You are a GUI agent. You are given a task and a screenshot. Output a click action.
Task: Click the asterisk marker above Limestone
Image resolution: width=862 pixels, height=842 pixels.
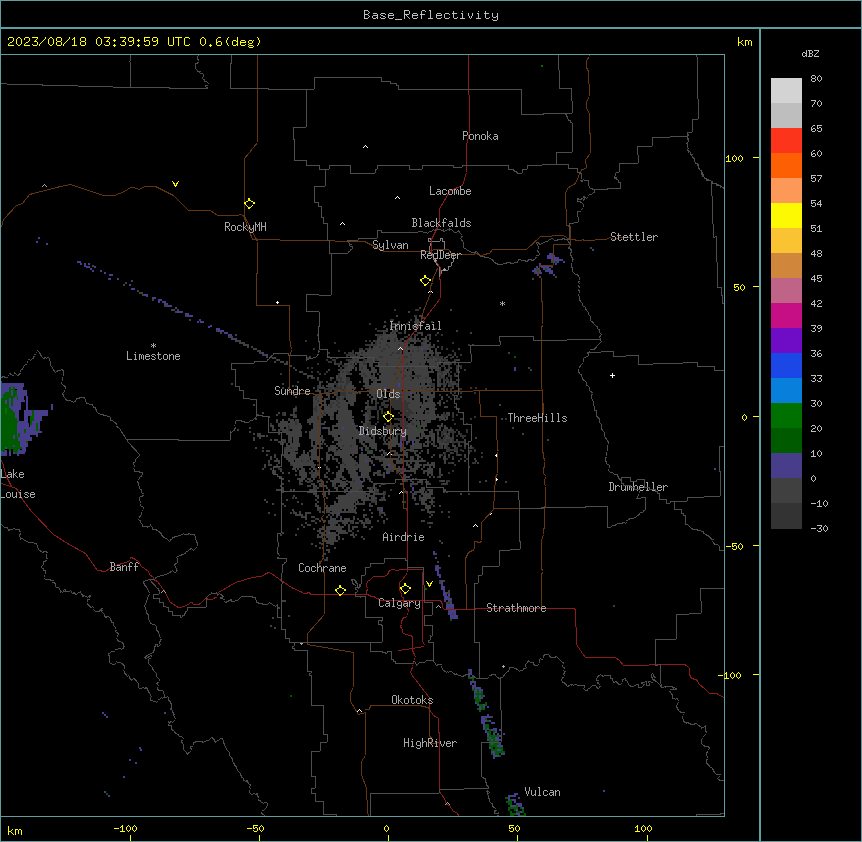(153, 346)
